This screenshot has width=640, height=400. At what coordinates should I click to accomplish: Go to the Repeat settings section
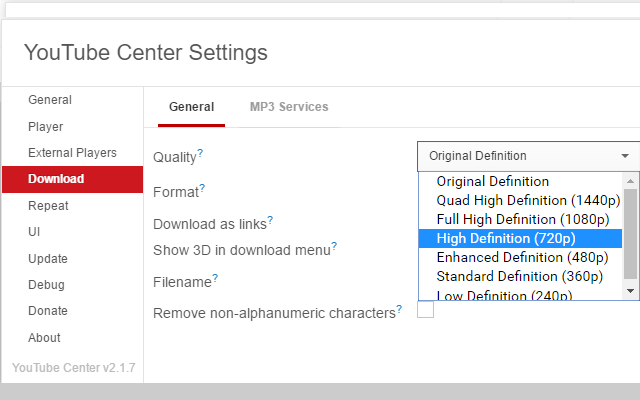click(x=48, y=206)
